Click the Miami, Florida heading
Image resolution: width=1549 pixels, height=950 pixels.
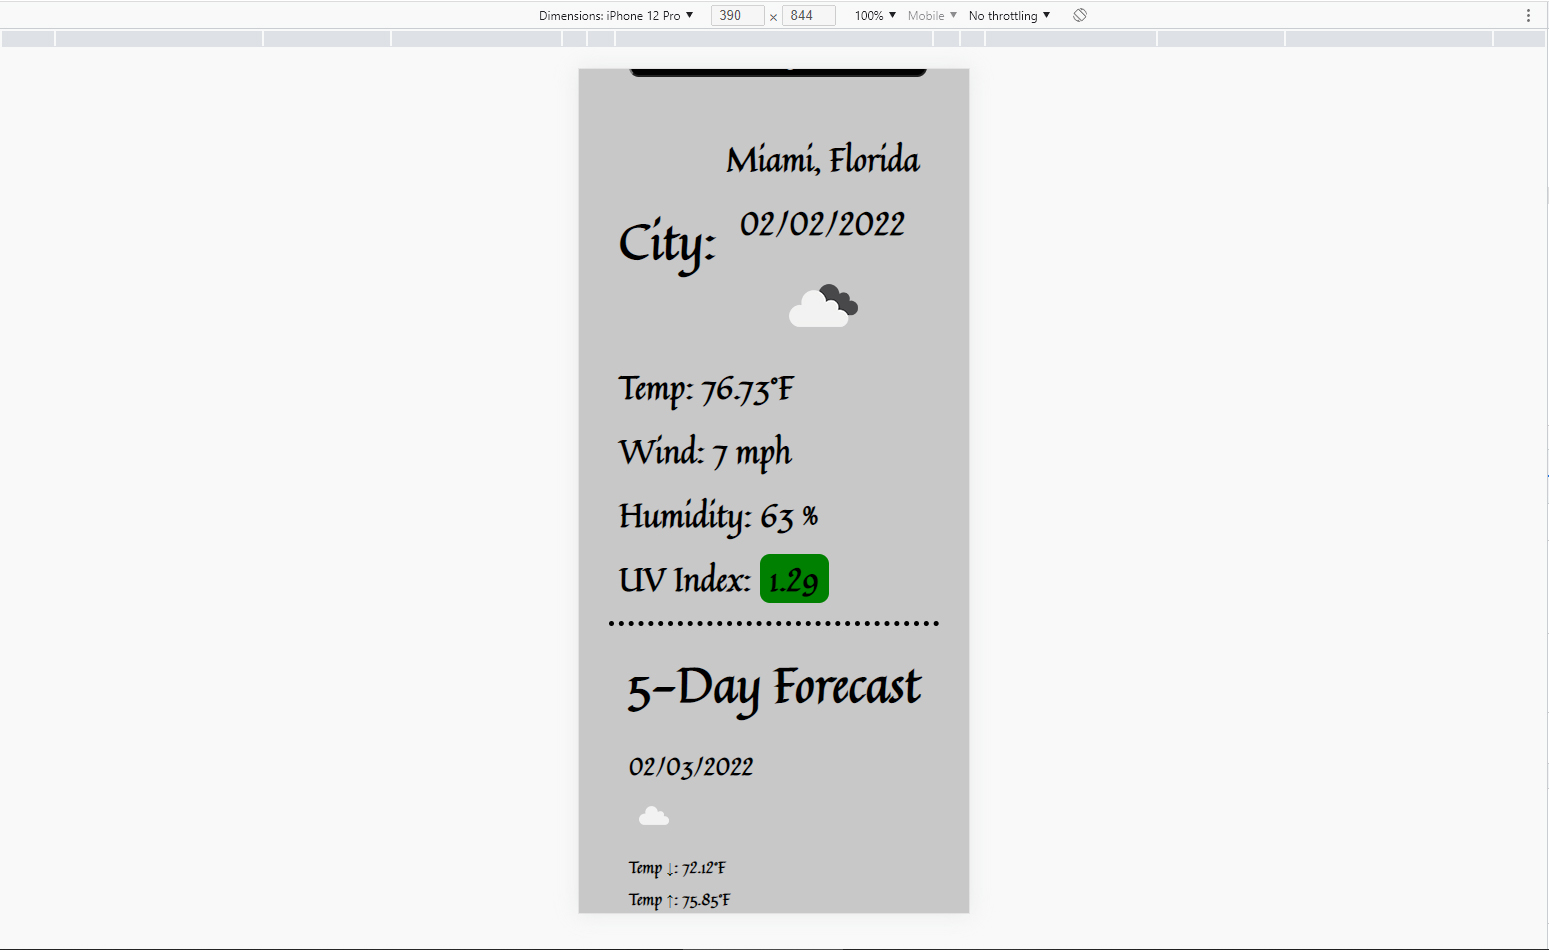point(822,159)
